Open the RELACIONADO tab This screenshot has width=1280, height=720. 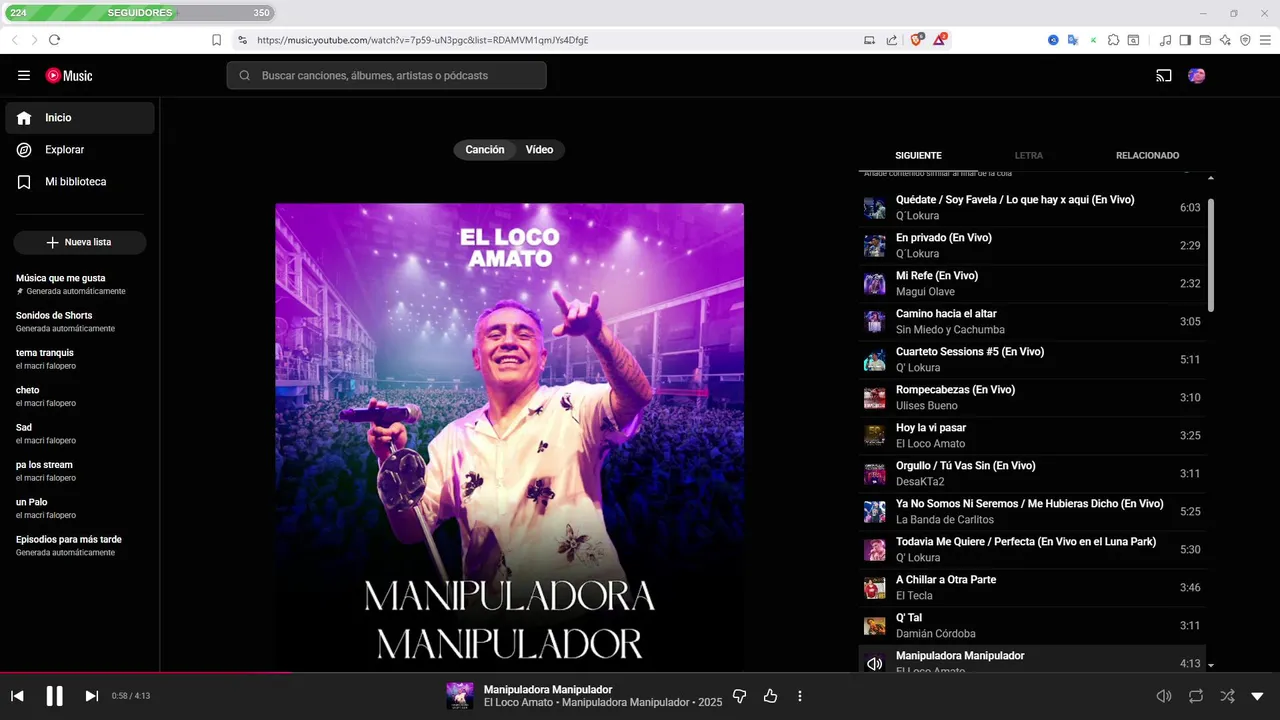pos(1147,156)
